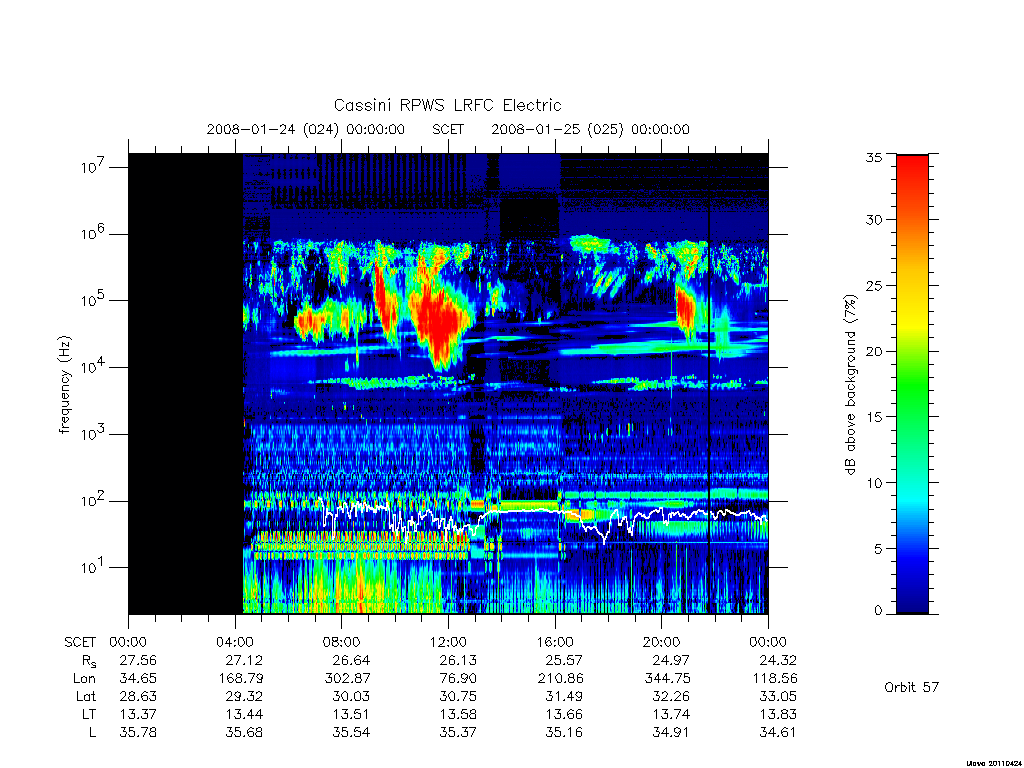Click the frequency tick label for 10 to the 4
The width and height of the screenshot is (1024, 768).
click(93, 368)
